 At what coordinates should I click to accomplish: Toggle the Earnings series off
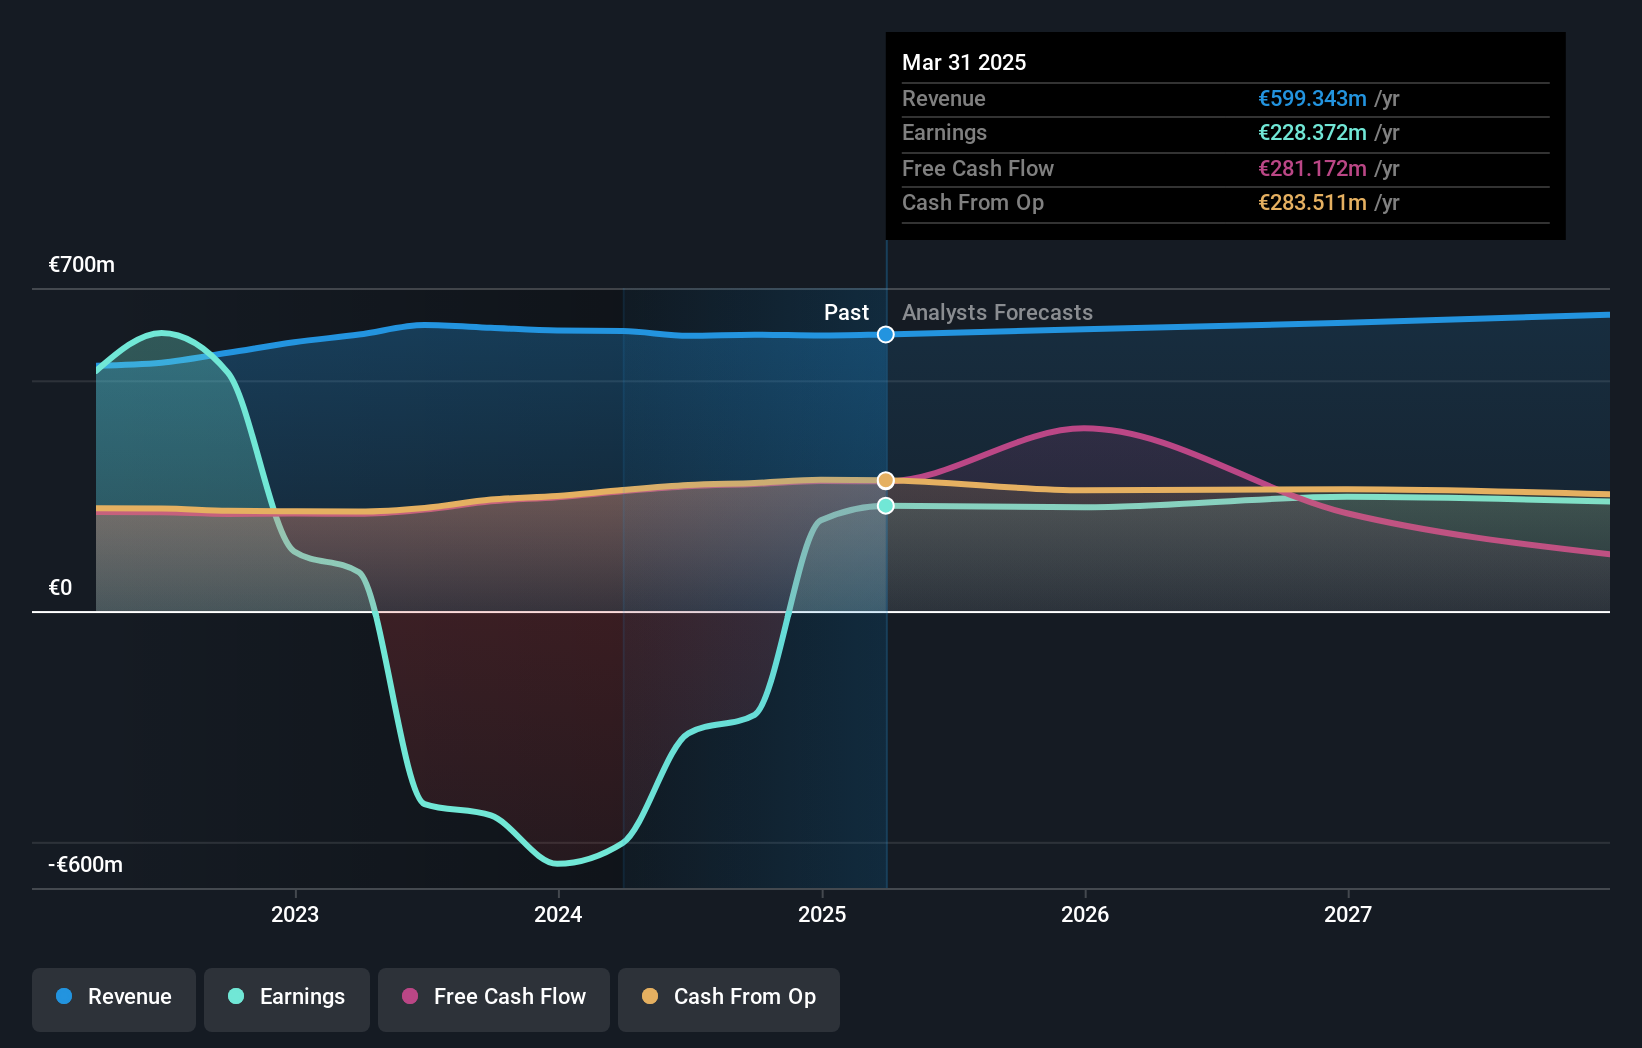287,997
